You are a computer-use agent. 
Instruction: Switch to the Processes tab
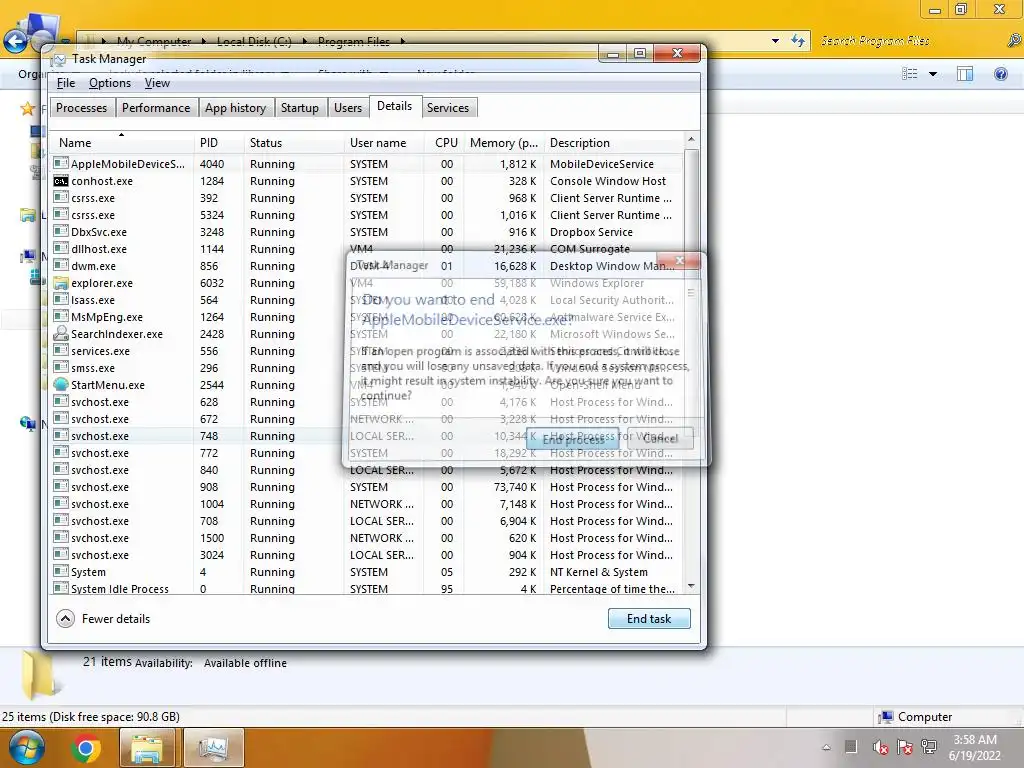point(82,108)
